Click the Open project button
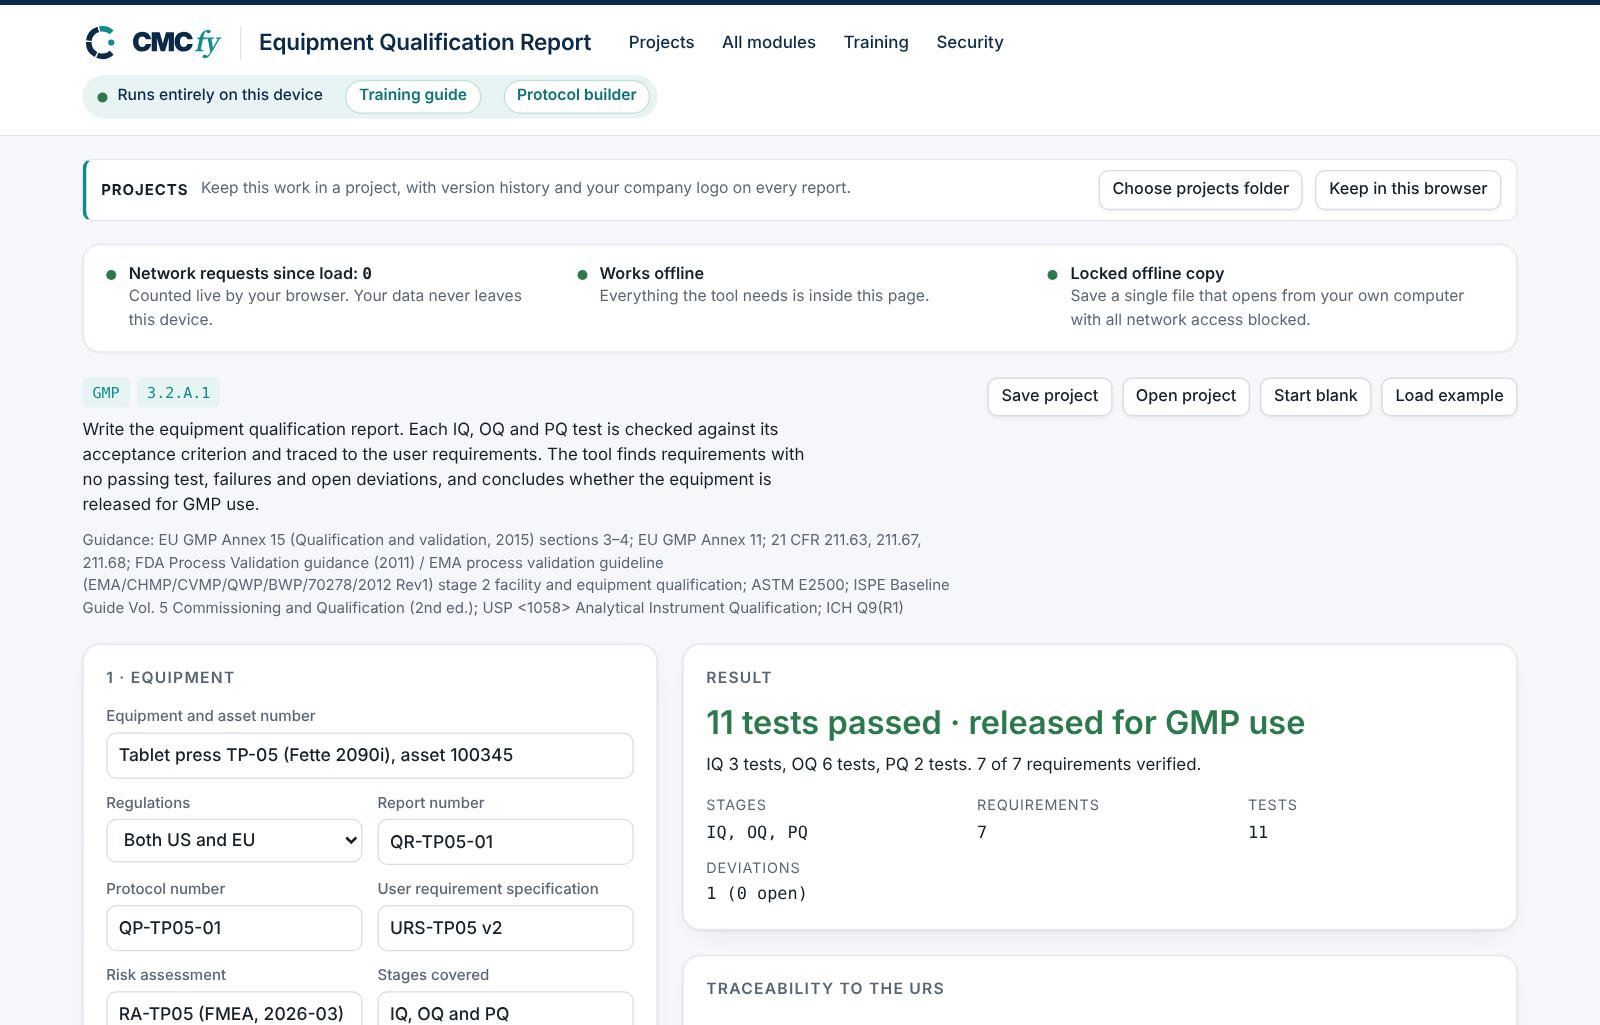 1186,396
